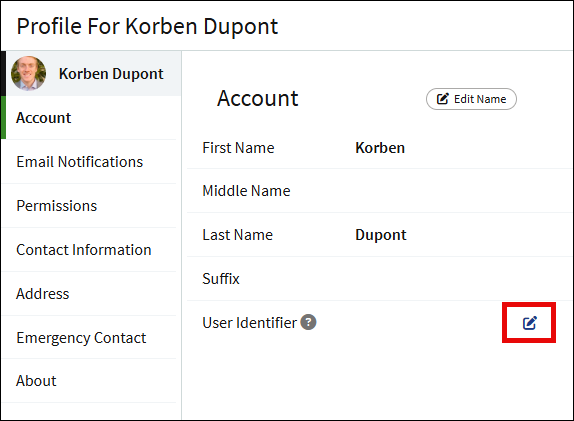Click the Edit Name button
The height and width of the screenshot is (421, 574).
(x=471, y=99)
